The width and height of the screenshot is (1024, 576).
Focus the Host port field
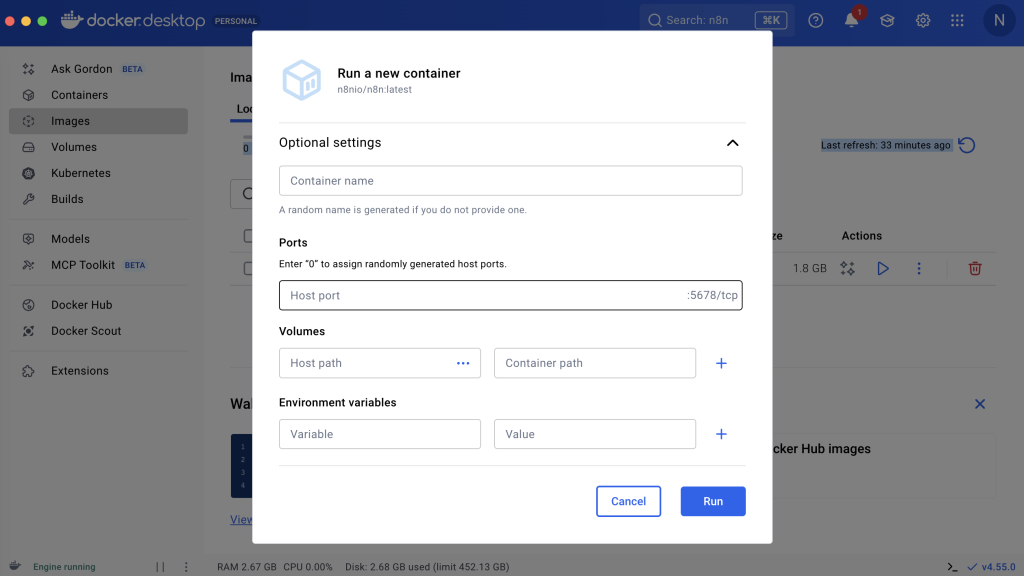click(x=480, y=296)
